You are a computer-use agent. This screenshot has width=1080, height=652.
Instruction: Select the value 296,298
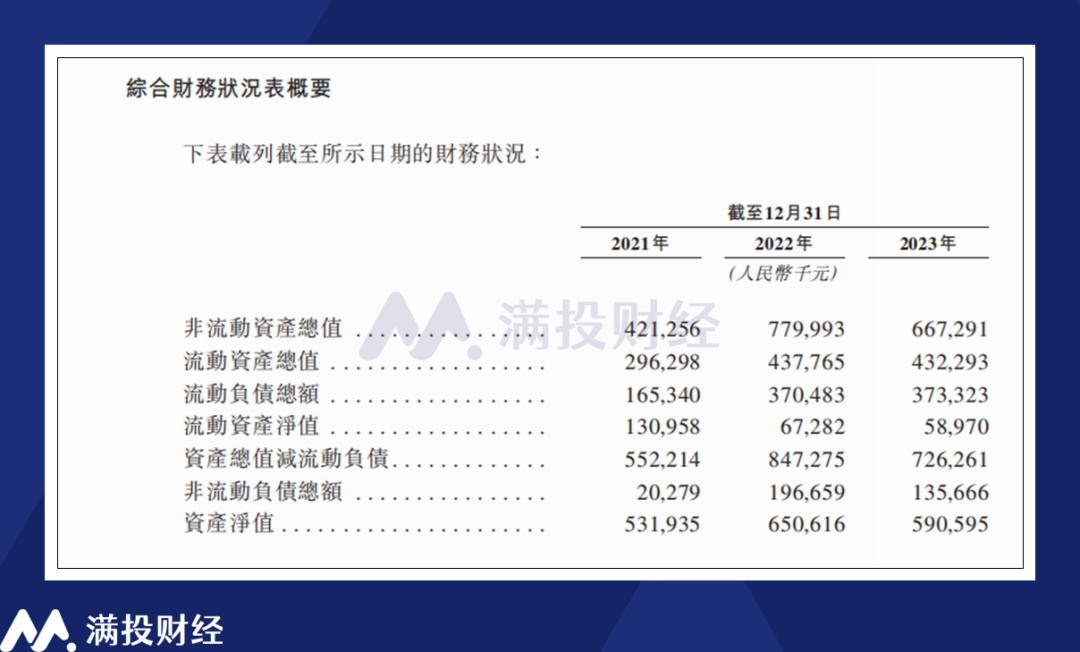coord(662,362)
